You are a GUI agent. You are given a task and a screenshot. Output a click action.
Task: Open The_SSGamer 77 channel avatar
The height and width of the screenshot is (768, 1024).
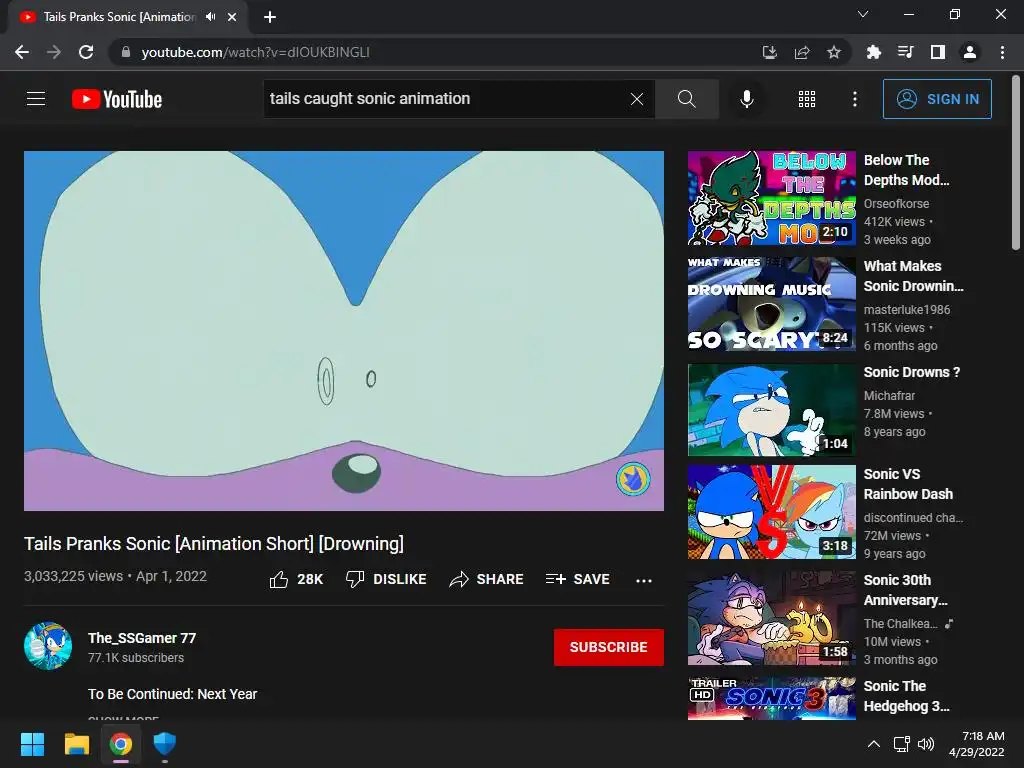(x=48, y=646)
